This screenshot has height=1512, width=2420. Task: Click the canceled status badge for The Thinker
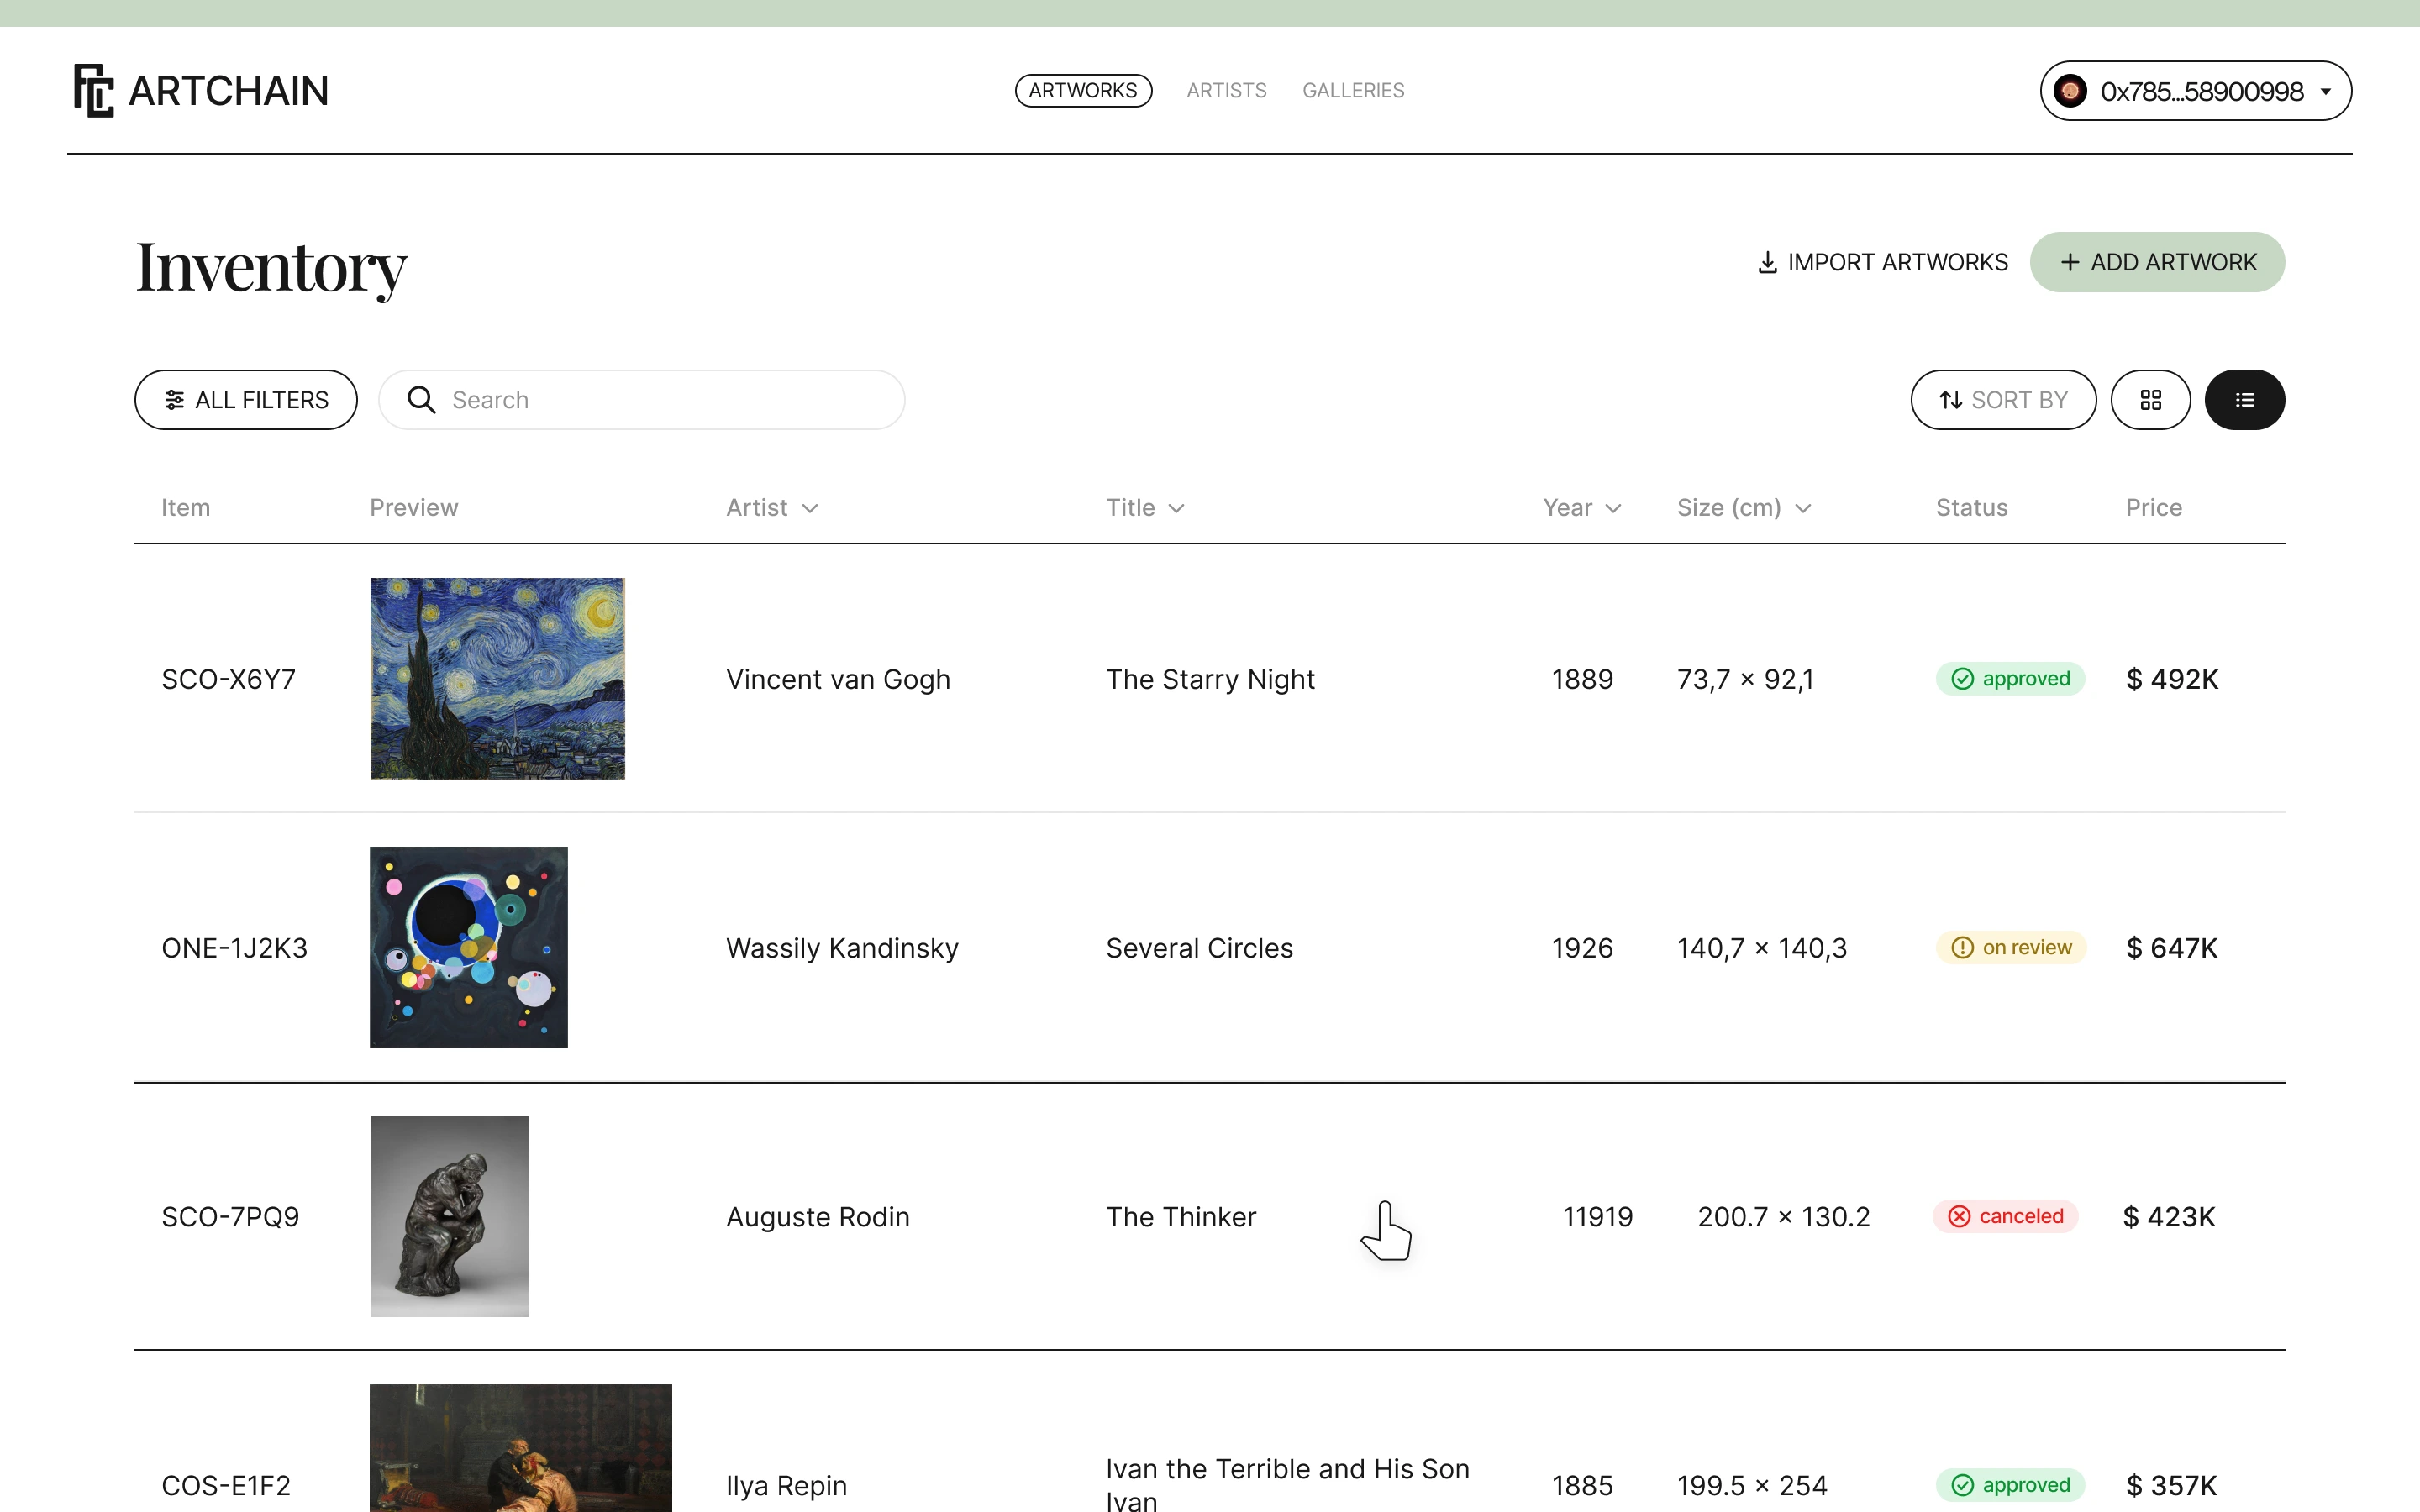[x=2006, y=1216]
